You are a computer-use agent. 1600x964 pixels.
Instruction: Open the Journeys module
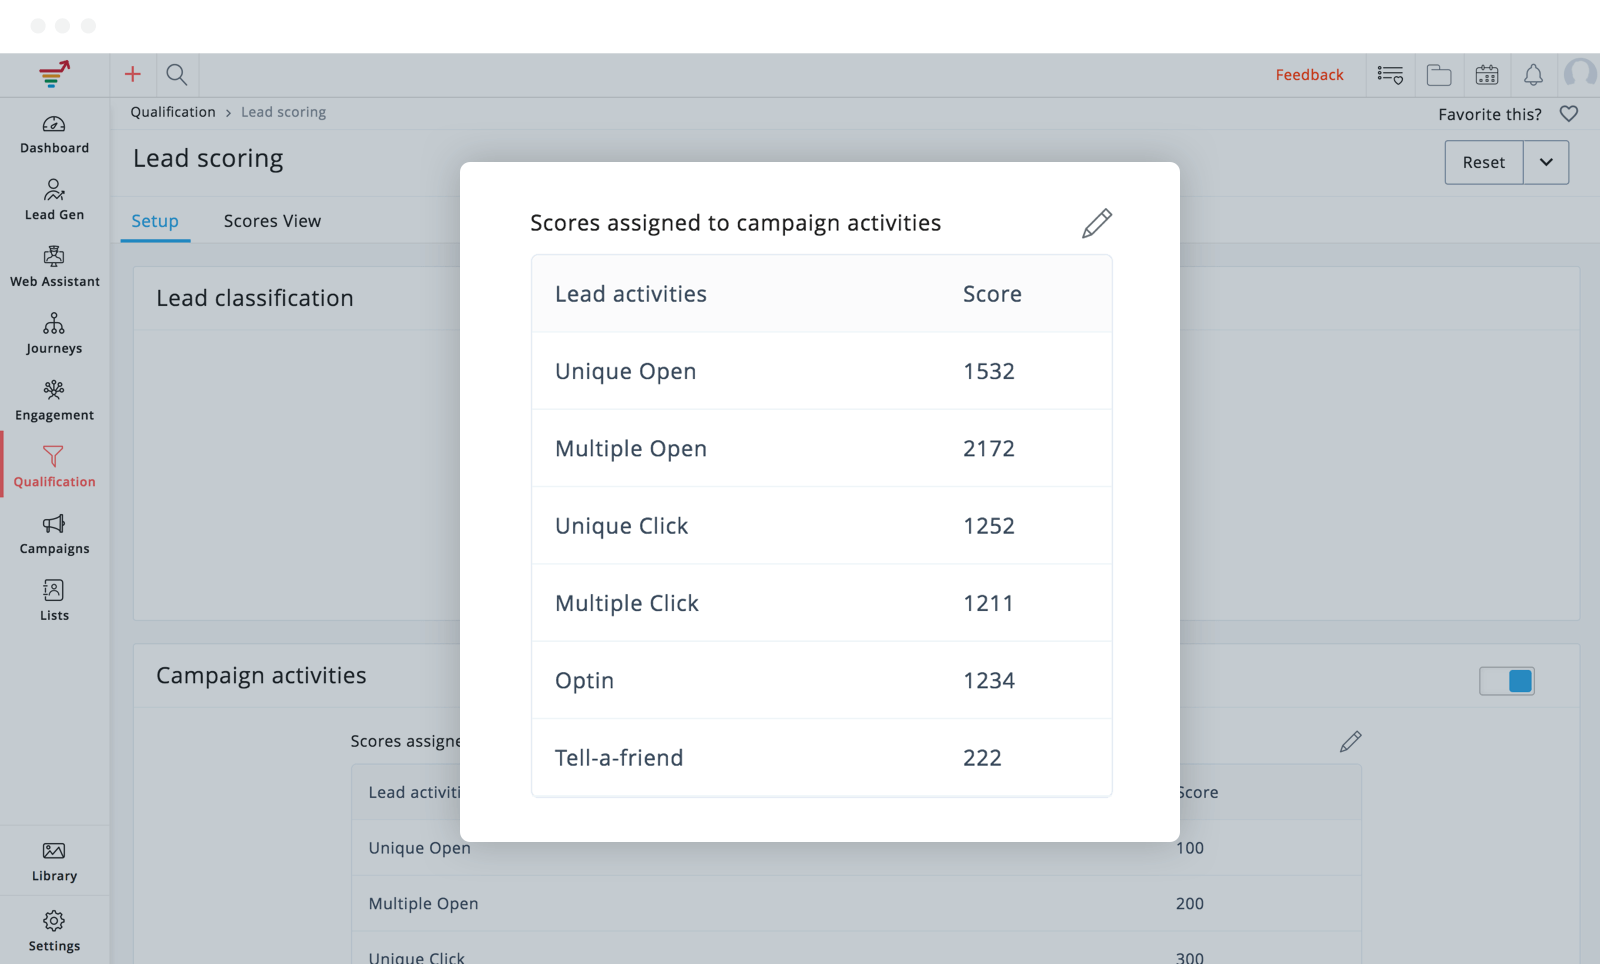pyautogui.click(x=54, y=334)
